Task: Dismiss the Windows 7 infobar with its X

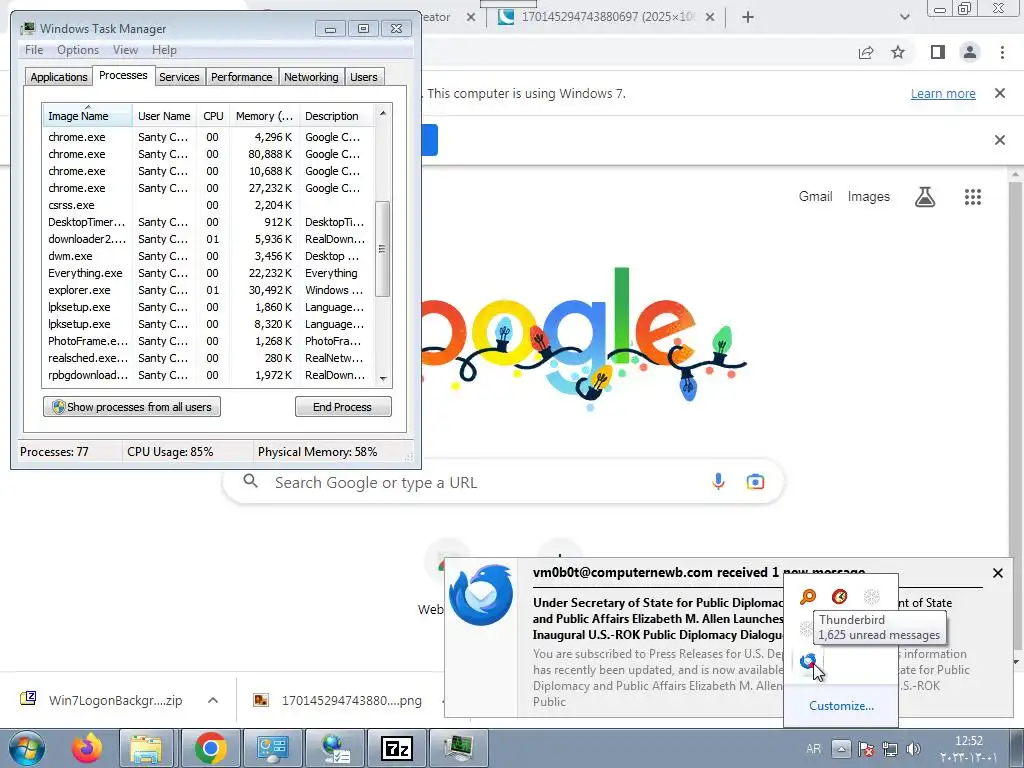Action: coord(1000,93)
